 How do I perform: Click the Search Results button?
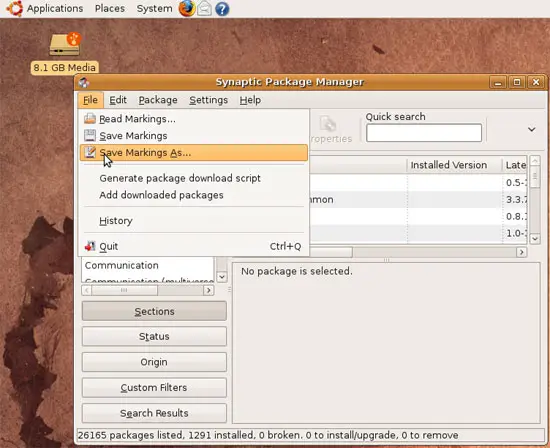tap(154, 413)
